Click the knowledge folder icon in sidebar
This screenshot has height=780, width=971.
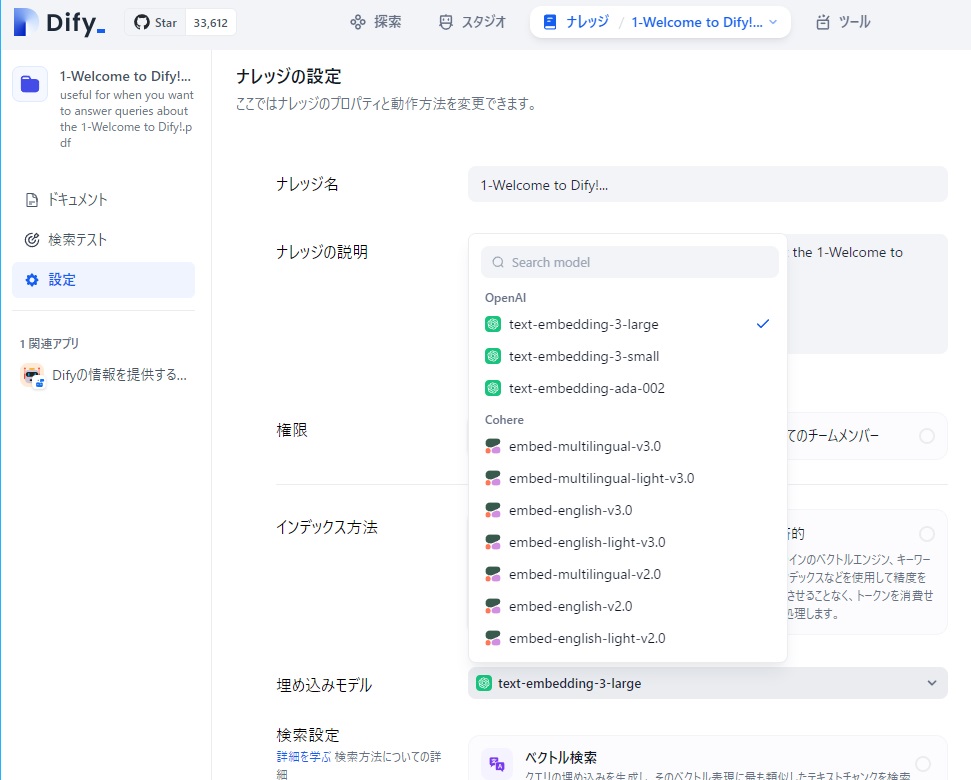click(30, 84)
